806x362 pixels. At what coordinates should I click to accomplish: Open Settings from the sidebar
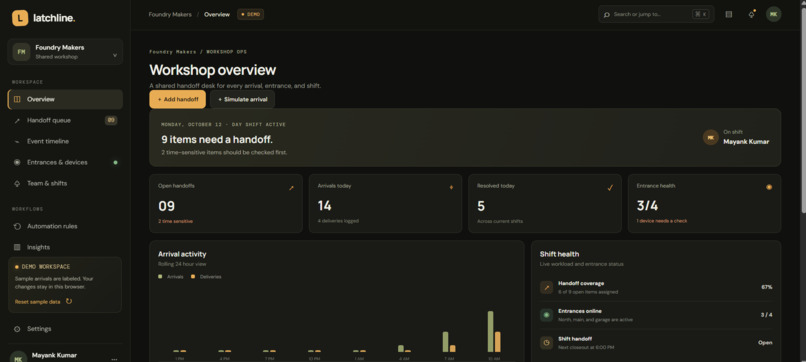click(65, 329)
